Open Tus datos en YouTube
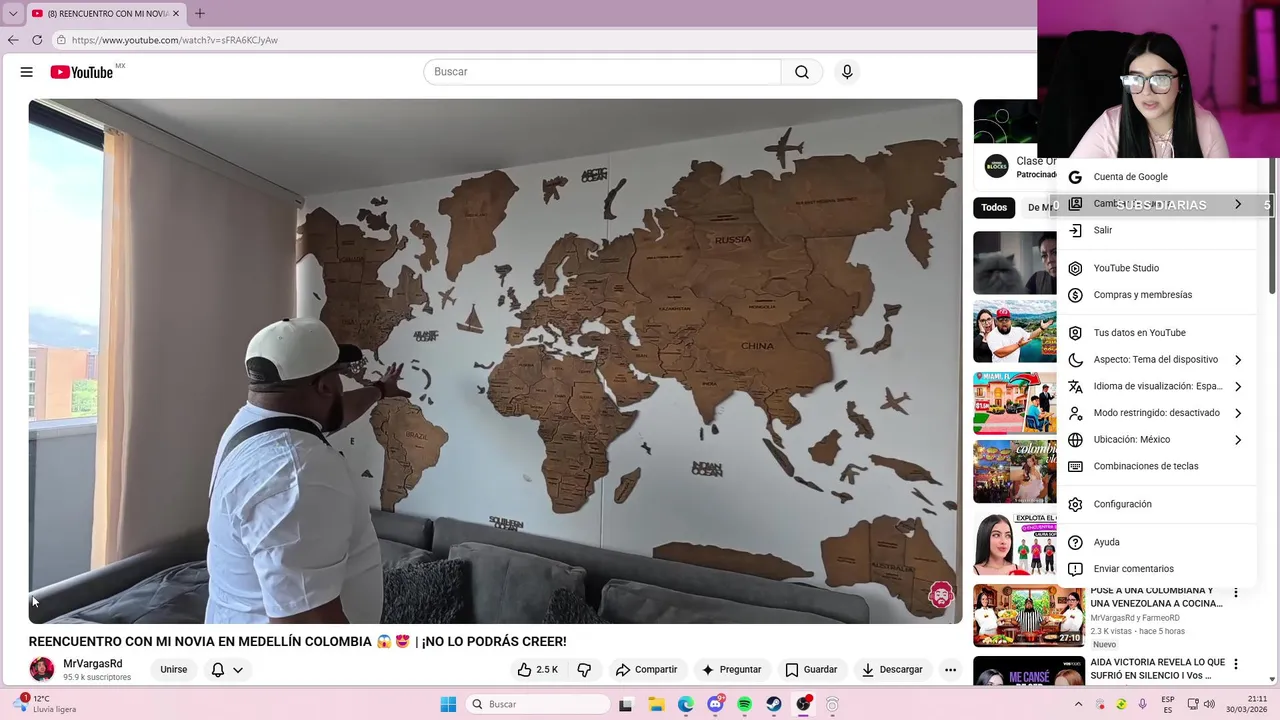Image resolution: width=1280 pixels, height=720 pixels. 1156,333
